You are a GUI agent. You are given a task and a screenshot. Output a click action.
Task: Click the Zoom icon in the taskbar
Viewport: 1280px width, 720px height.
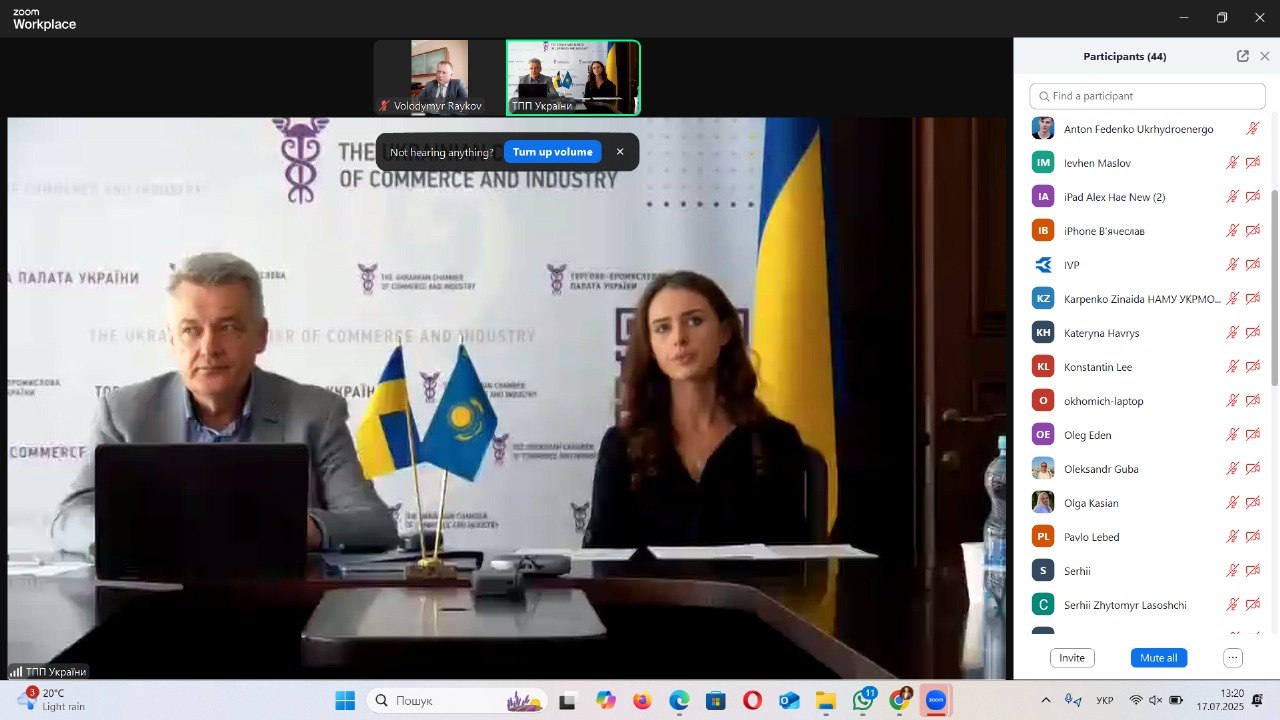point(937,701)
